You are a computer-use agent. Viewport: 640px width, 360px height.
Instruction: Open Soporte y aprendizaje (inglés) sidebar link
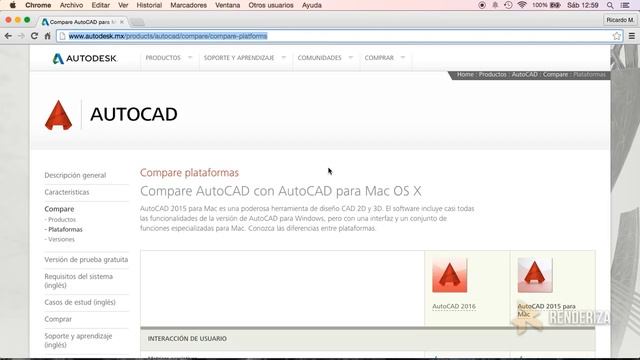point(78,340)
